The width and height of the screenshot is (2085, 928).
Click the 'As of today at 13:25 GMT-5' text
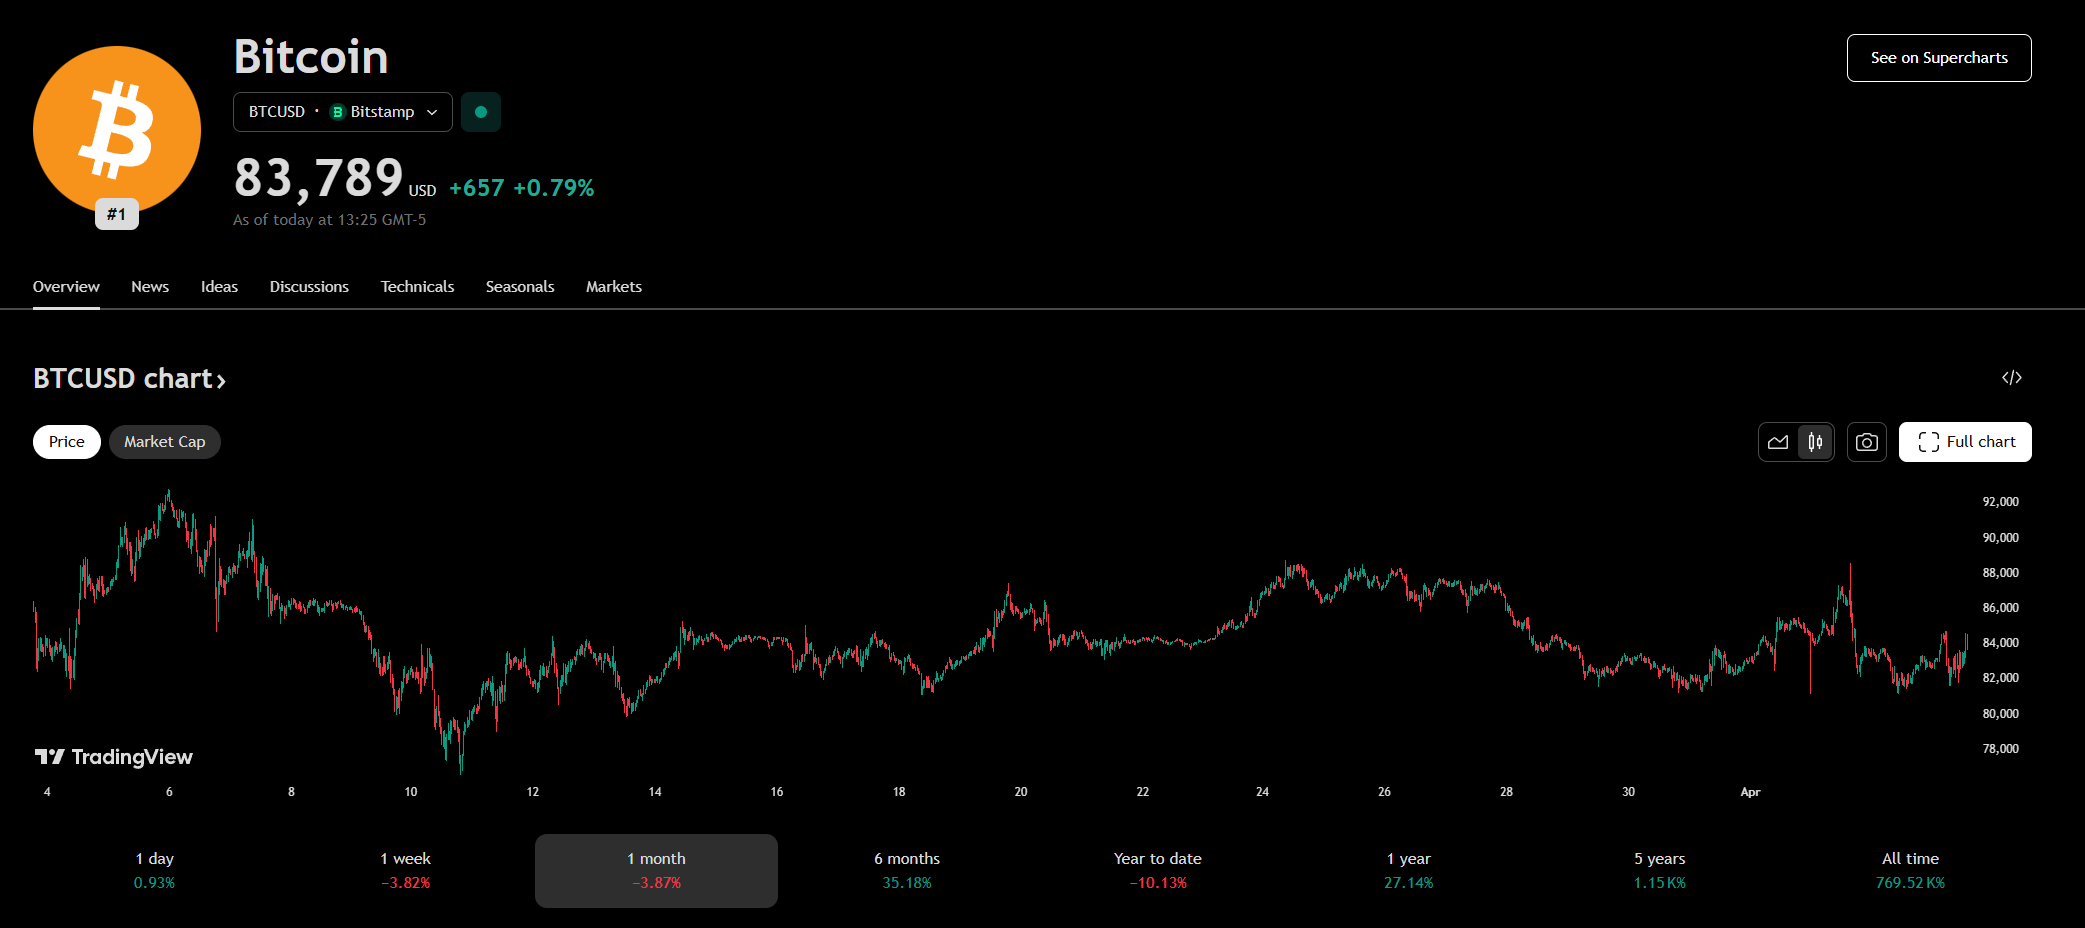pyautogui.click(x=330, y=220)
